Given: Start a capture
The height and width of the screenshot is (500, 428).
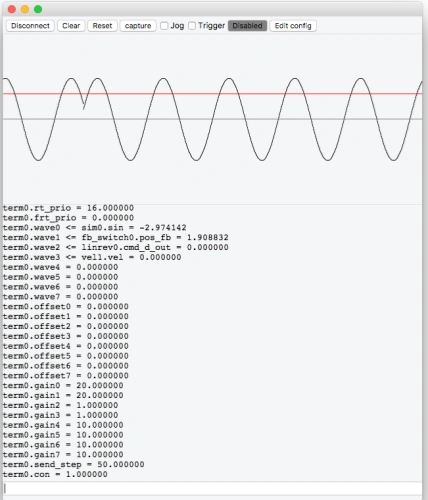Looking at the screenshot, I should (x=138, y=26).
